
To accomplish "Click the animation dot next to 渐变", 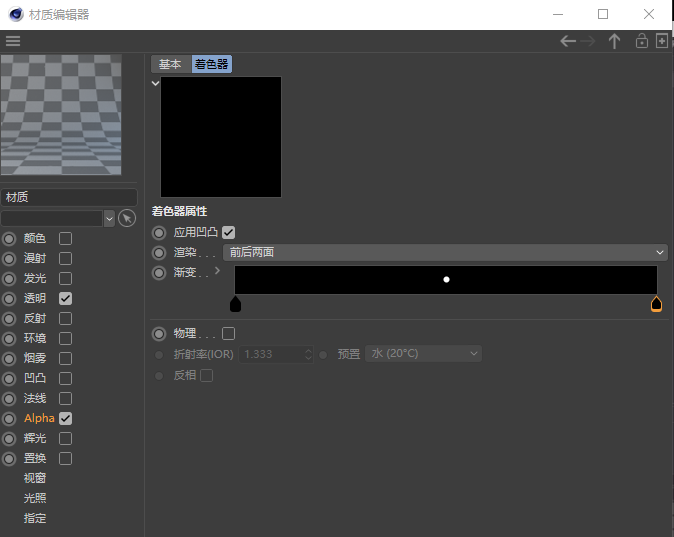I will pos(159,273).
